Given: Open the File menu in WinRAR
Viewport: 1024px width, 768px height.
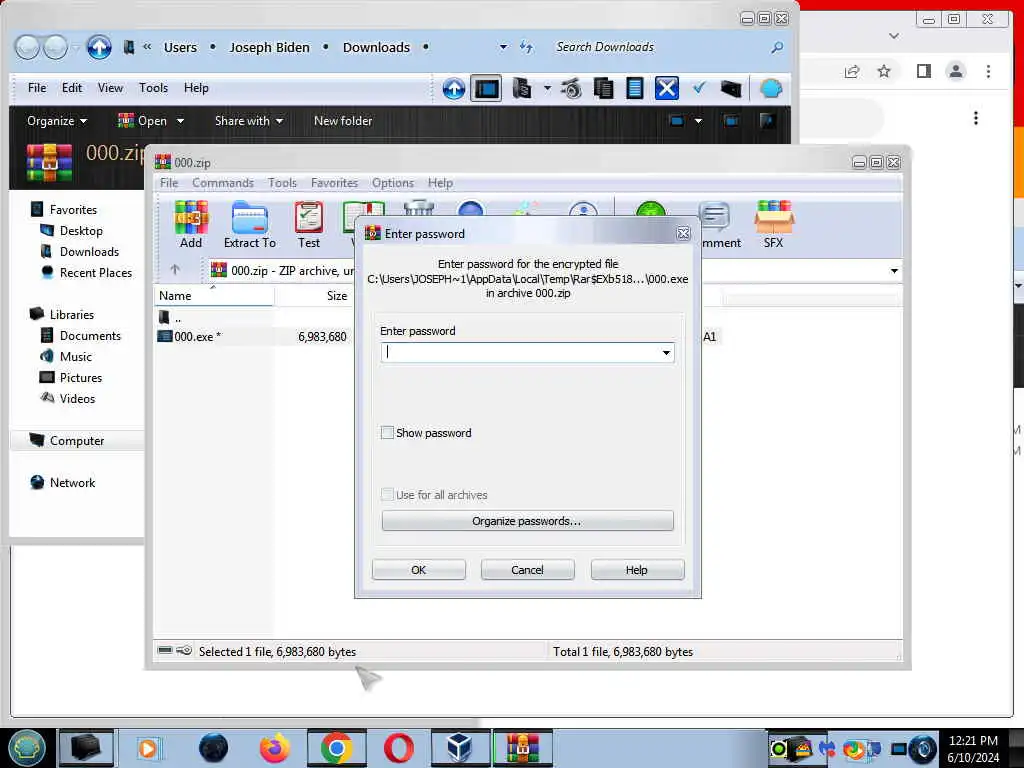Looking at the screenshot, I should click(x=168, y=183).
